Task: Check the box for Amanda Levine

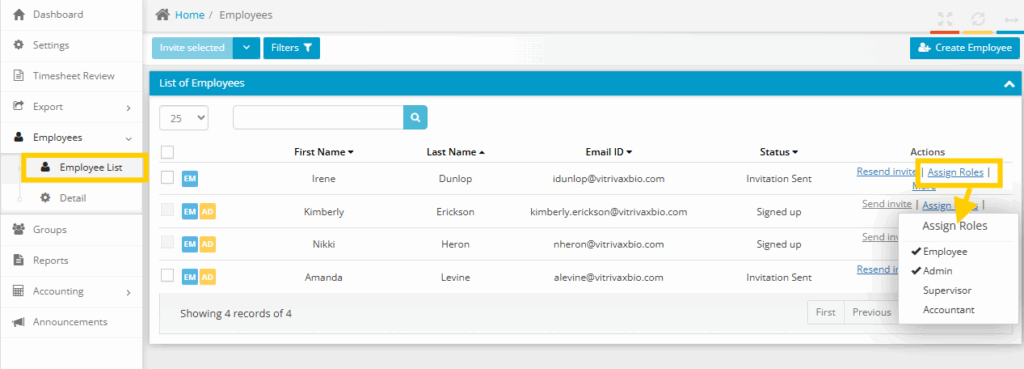Action: [x=167, y=276]
